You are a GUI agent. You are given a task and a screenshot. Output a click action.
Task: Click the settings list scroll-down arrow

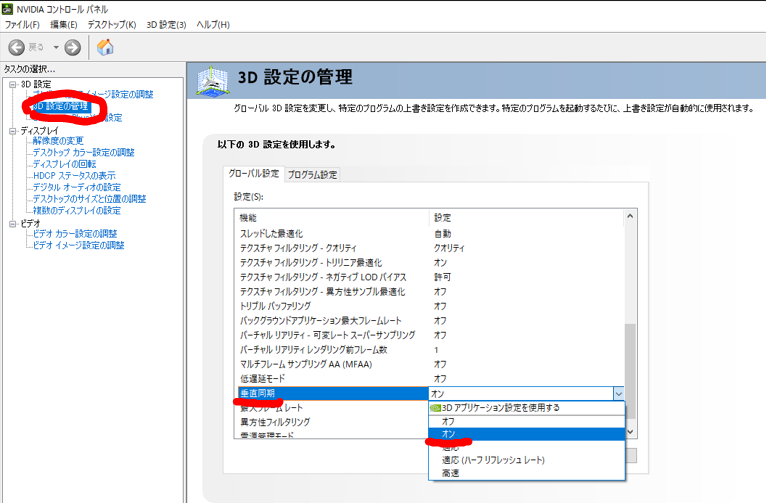coord(630,432)
